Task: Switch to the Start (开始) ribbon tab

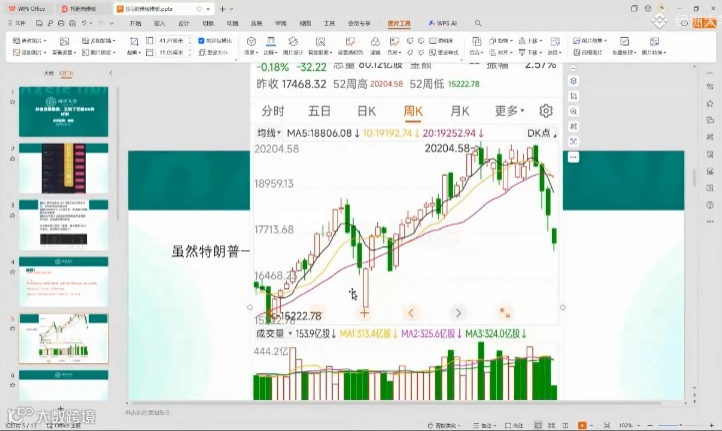Action: point(135,23)
